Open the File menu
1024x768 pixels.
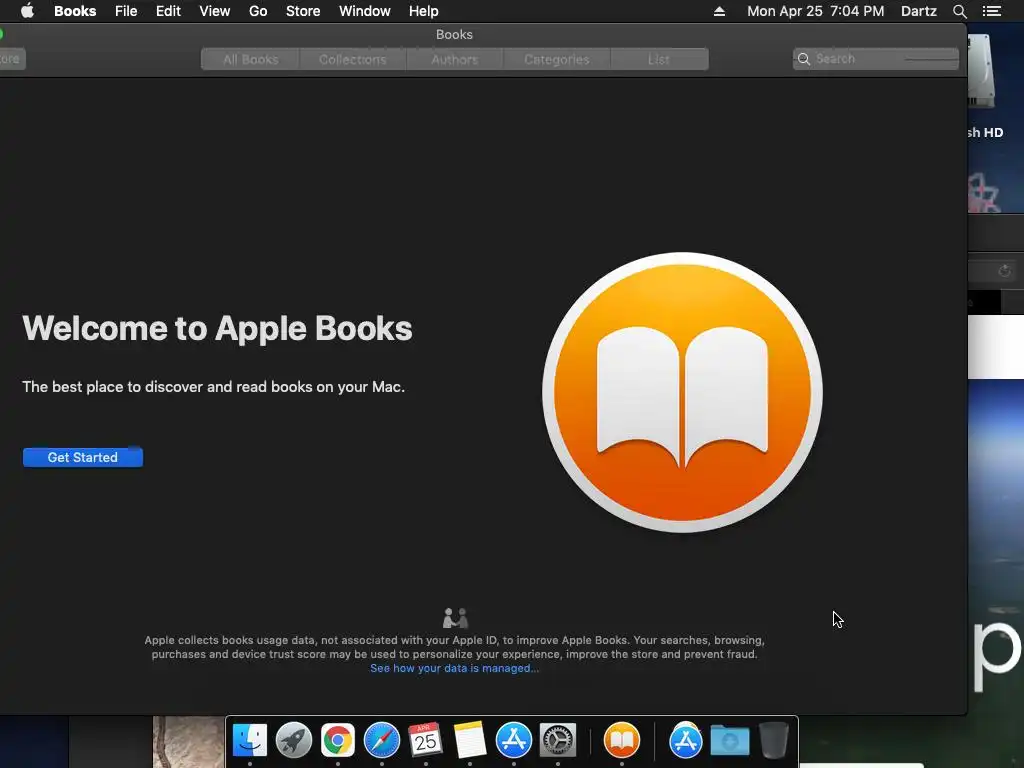(x=126, y=11)
